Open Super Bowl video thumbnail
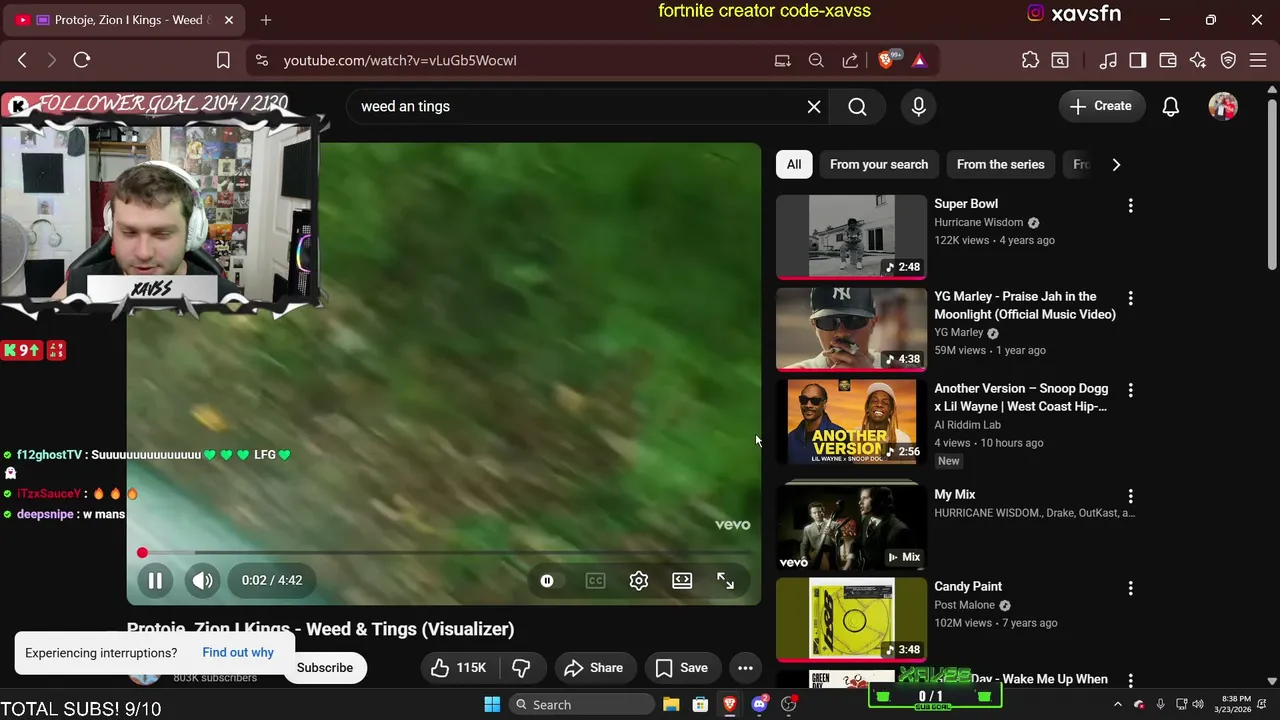The image size is (1280, 720). pyautogui.click(x=852, y=237)
